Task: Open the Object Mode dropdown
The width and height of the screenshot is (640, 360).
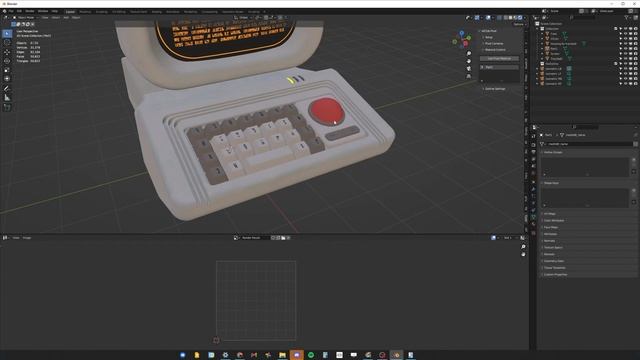Action: (x=25, y=18)
